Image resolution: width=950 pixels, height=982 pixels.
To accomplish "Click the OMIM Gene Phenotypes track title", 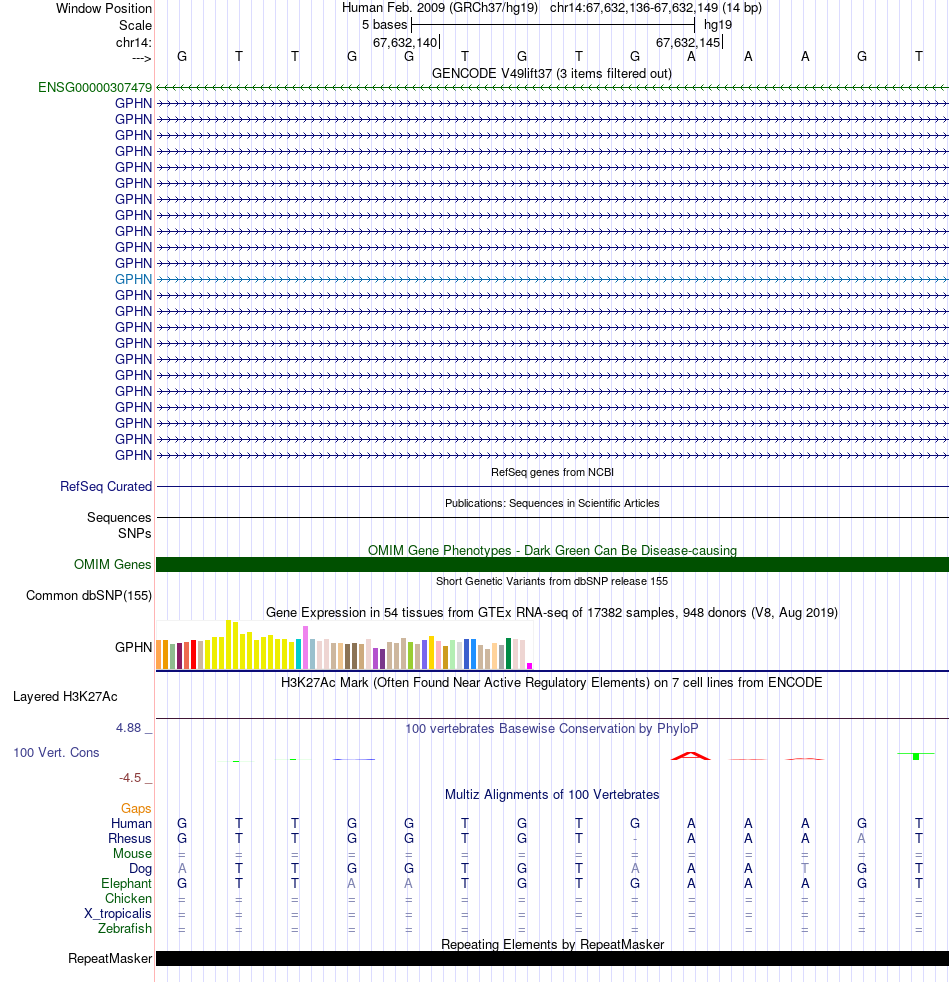I will (552, 550).
